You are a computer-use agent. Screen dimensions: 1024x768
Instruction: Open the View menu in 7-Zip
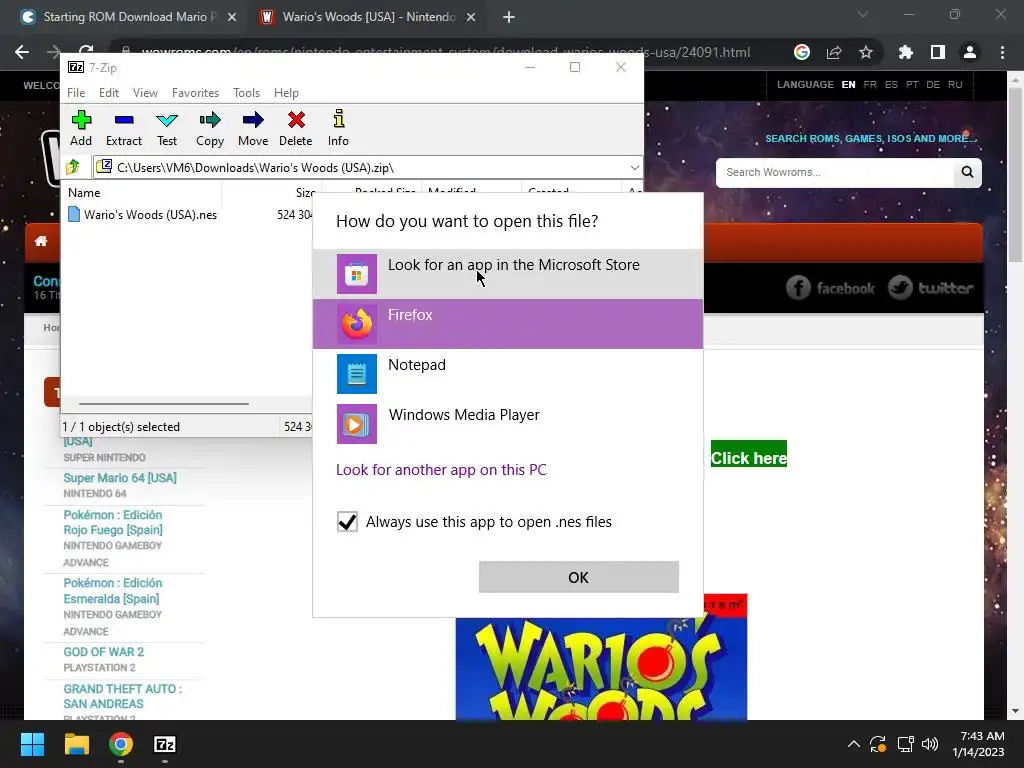point(145,93)
